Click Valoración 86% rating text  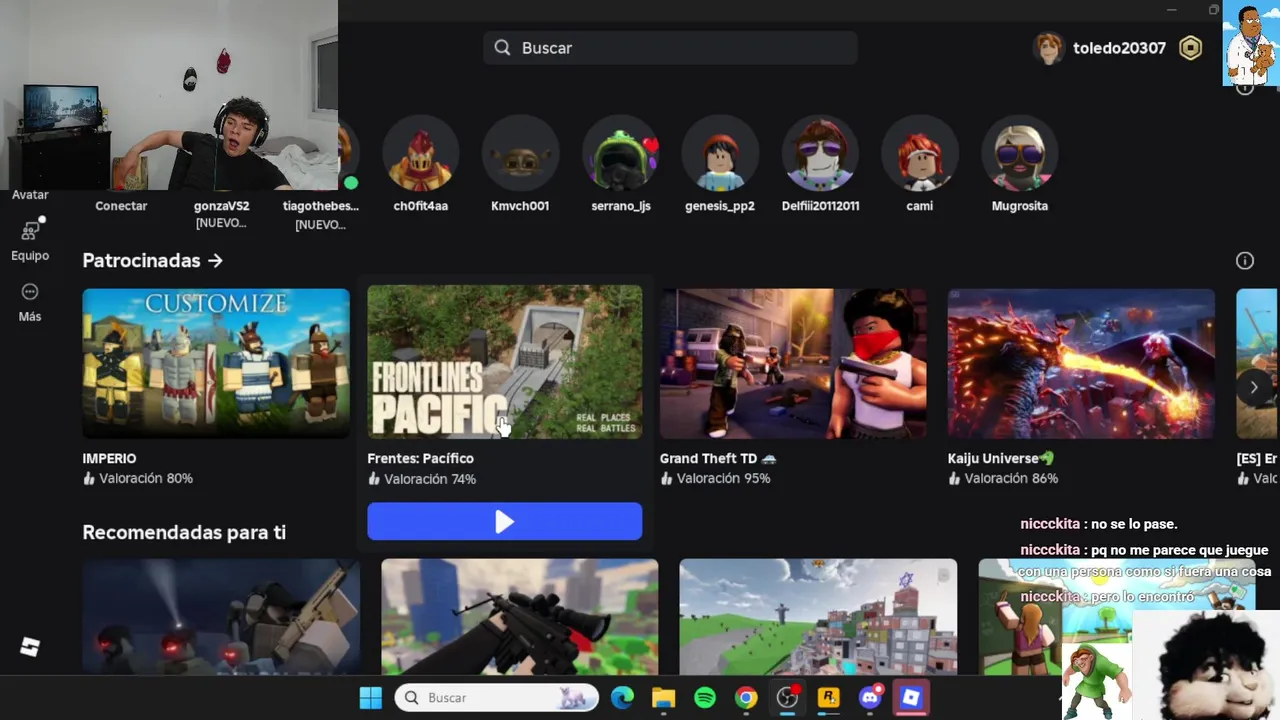pos(1011,478)
